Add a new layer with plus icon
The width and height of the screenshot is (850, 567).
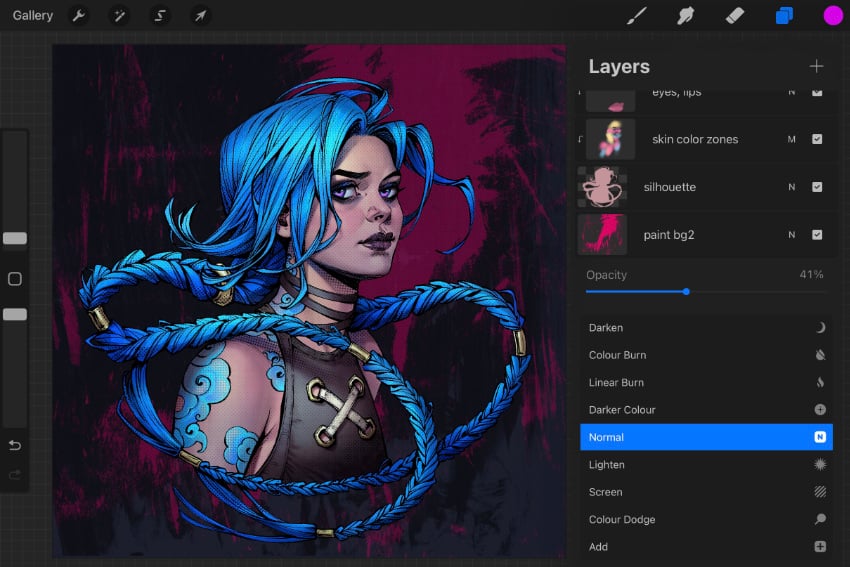(x=816, y=66)
